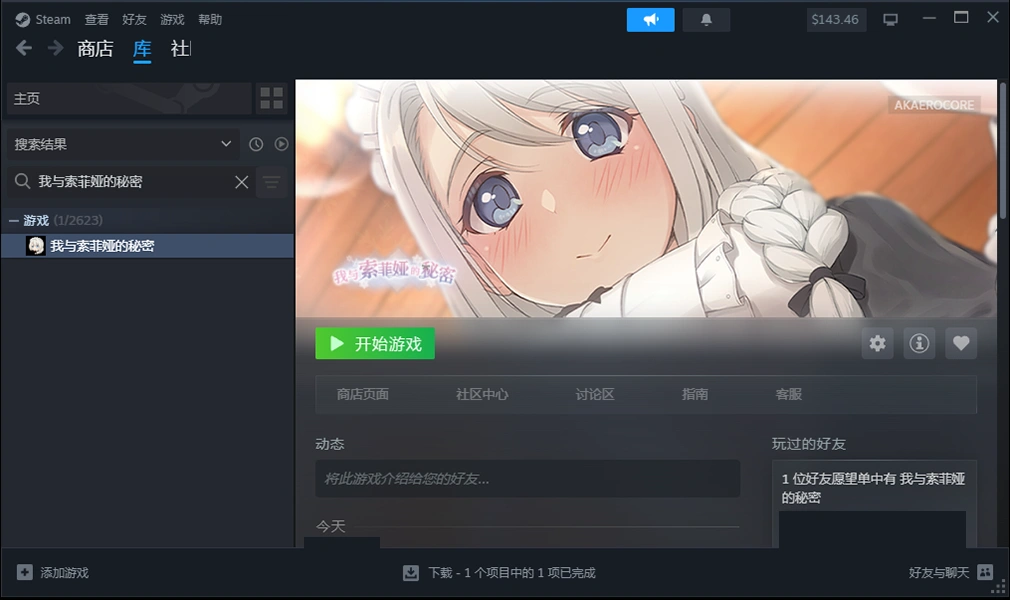Toggle ready-to-play filter icon

(x=281, y=144)
